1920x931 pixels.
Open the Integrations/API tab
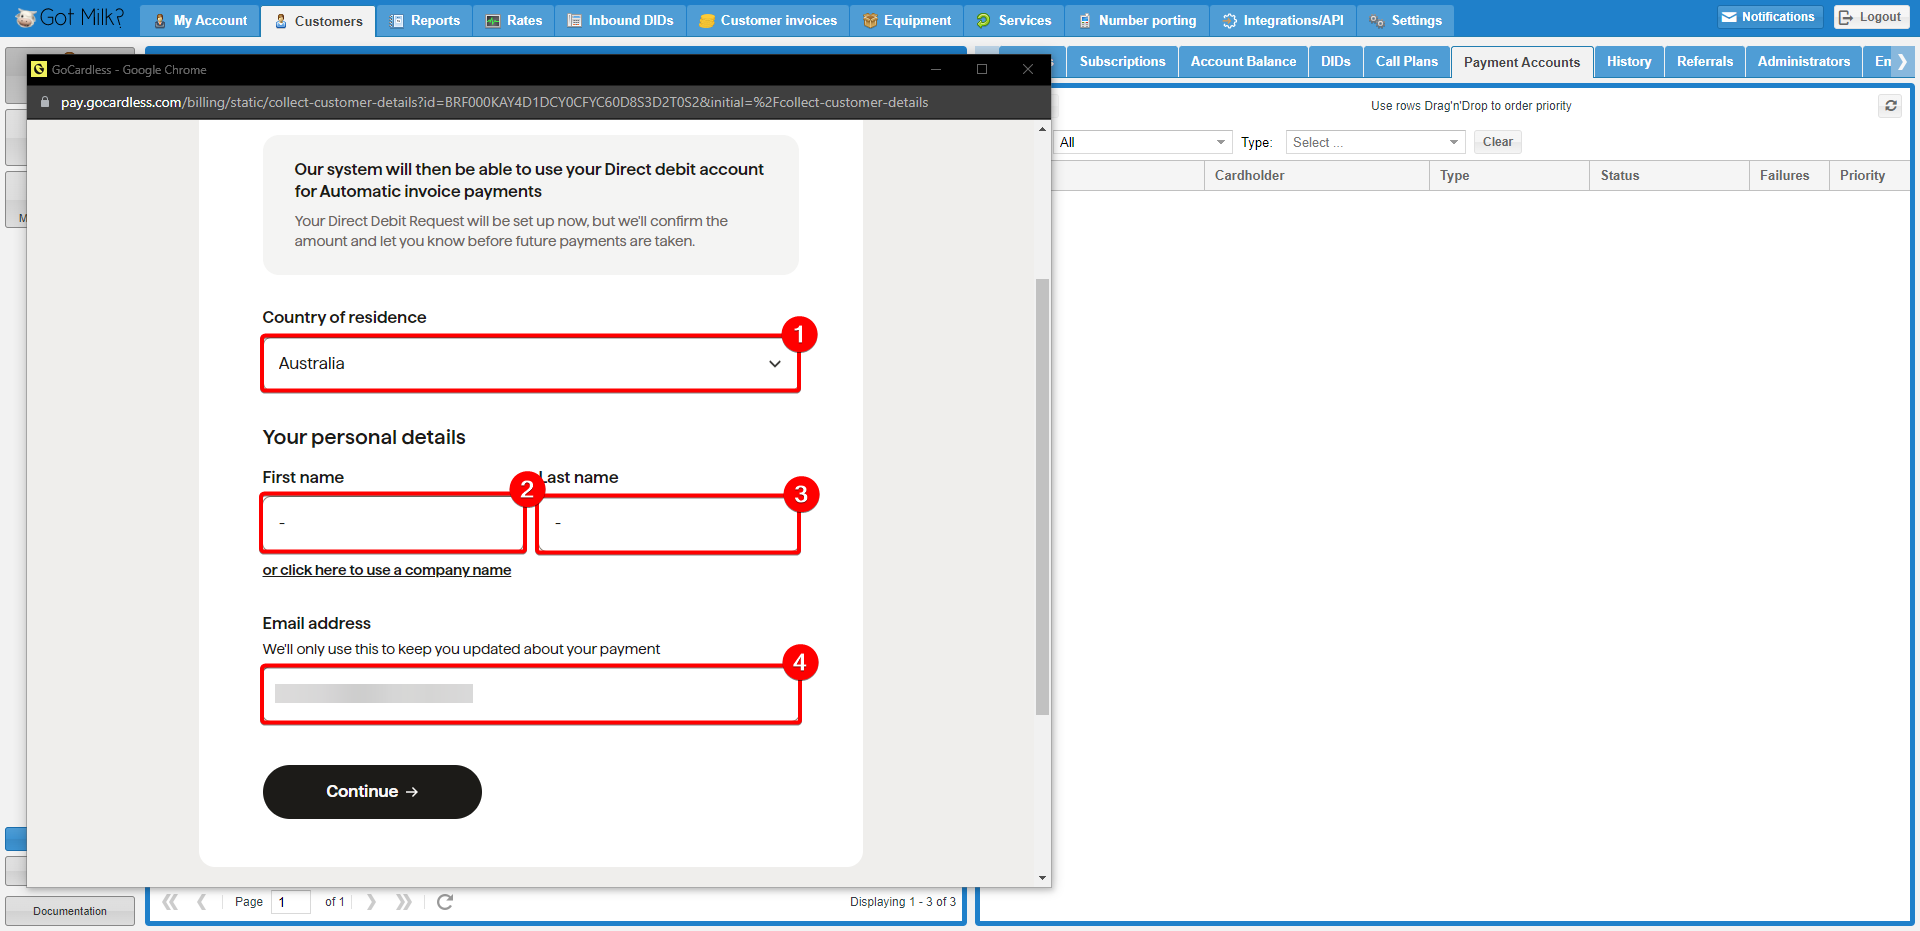(1283, 21)
